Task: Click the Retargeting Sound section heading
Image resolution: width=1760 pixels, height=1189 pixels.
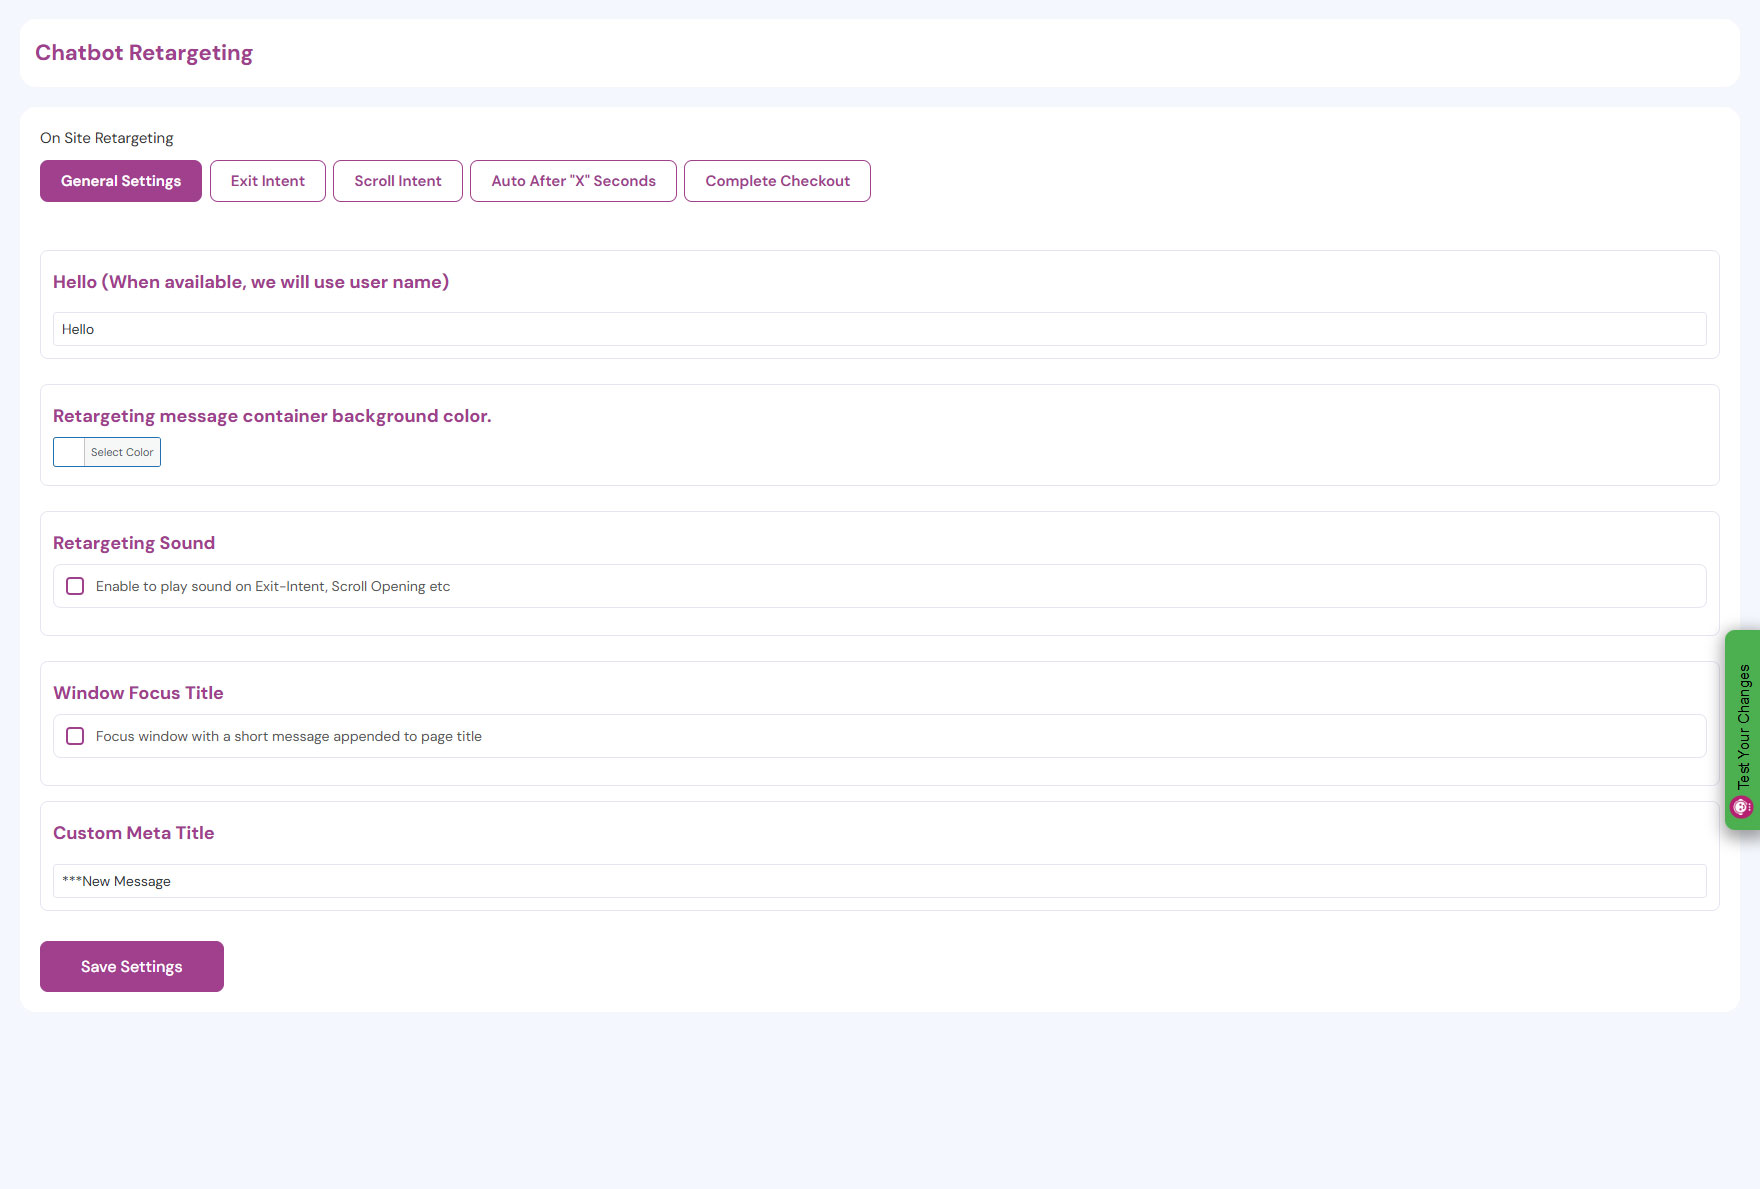Action: click(x=134, y=543)
